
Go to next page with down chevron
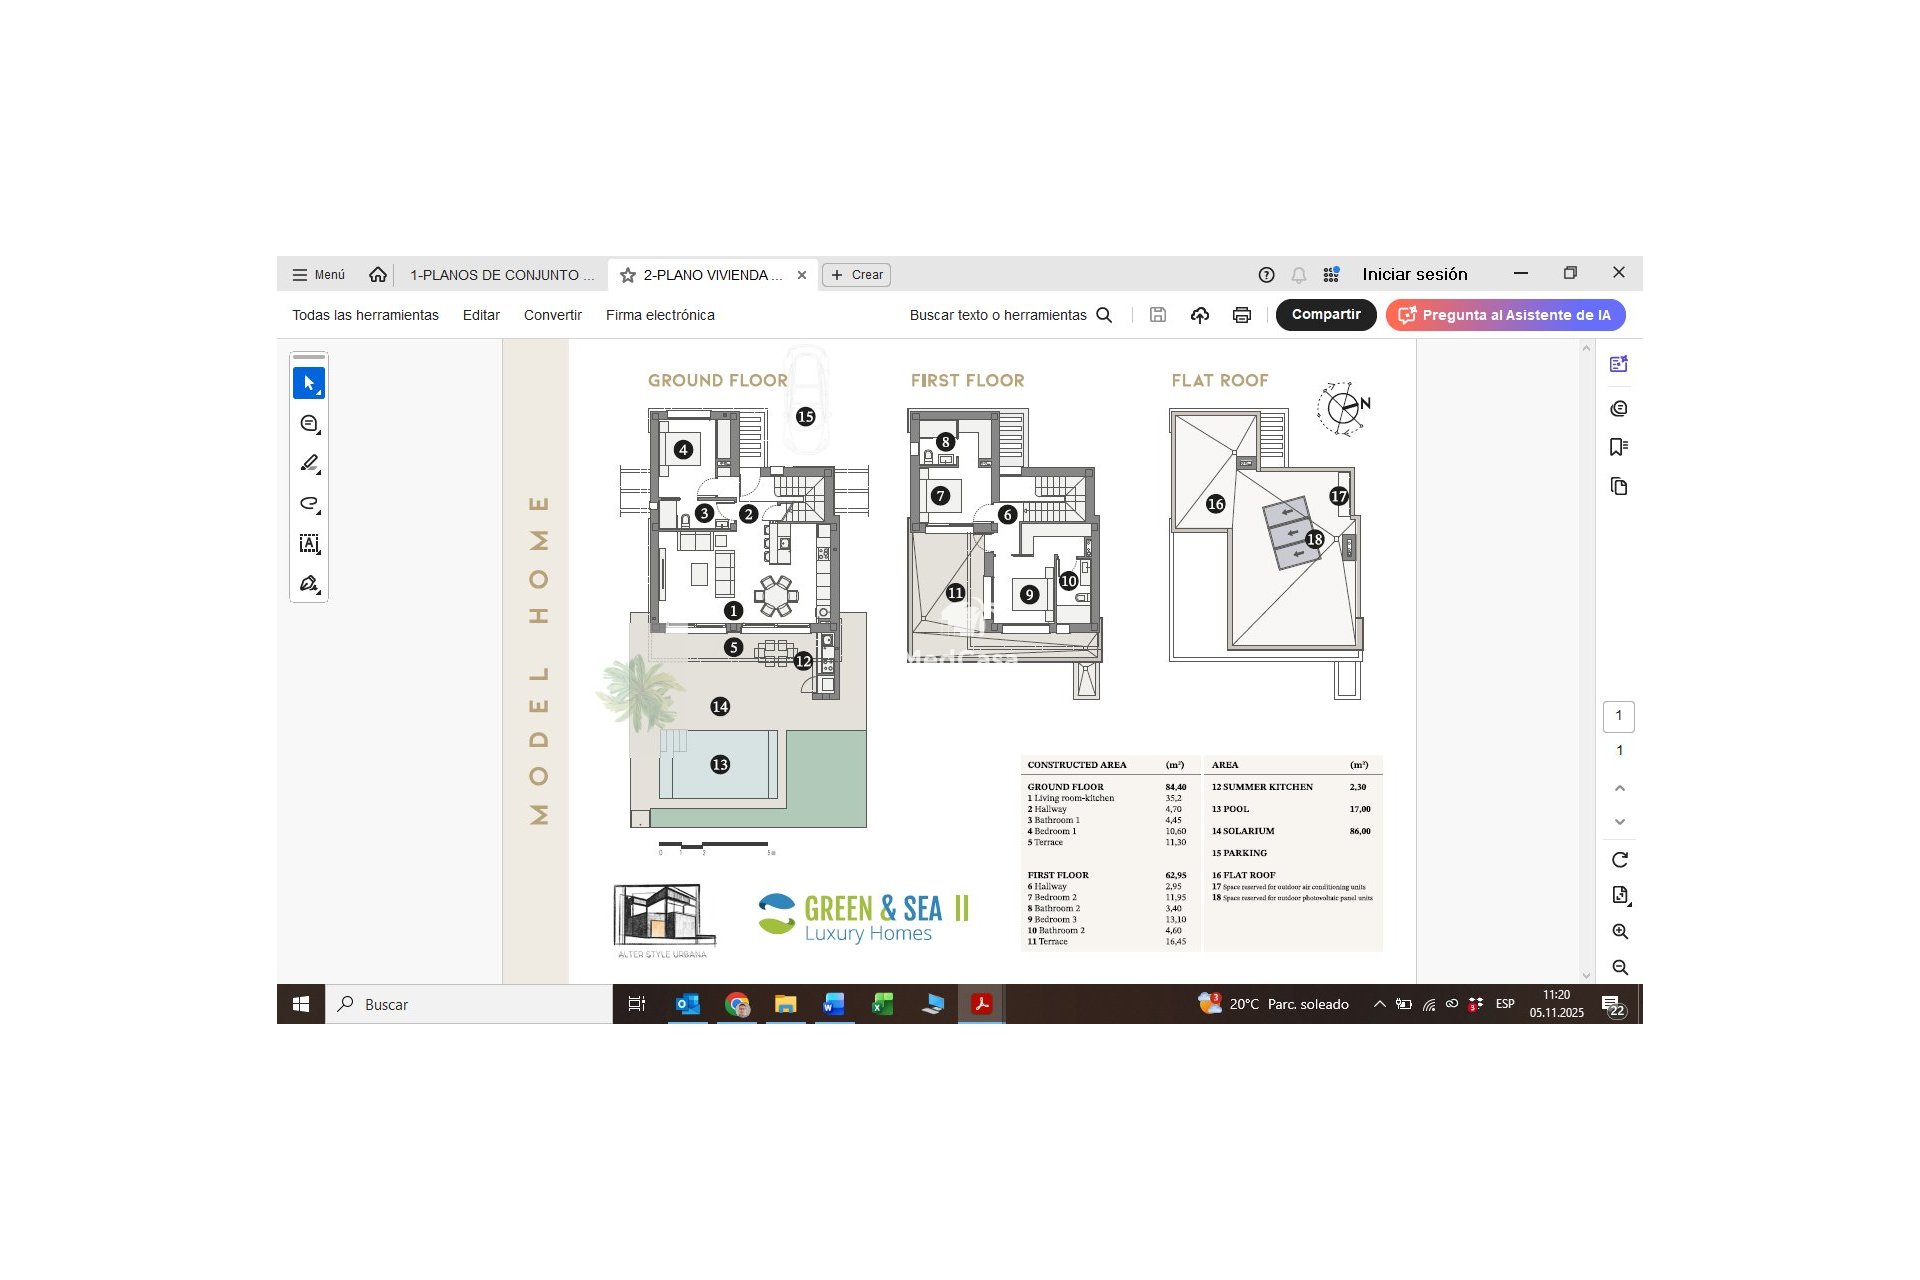click(1619, 822)
